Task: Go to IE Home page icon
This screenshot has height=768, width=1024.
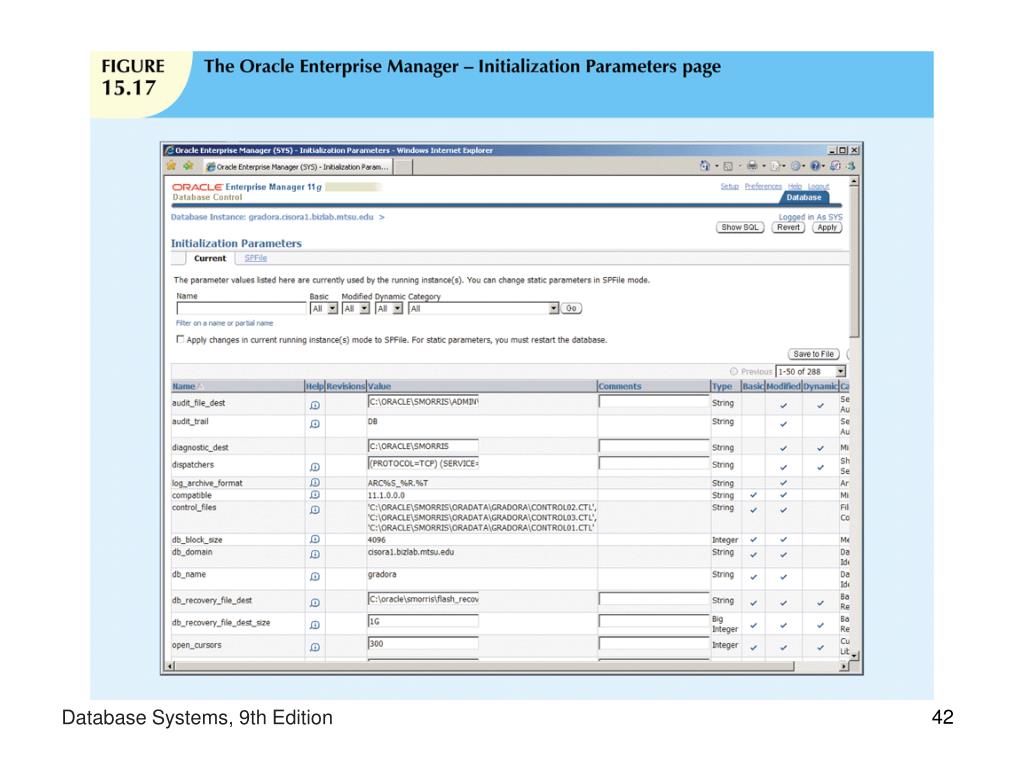Action: coord(705,166)
